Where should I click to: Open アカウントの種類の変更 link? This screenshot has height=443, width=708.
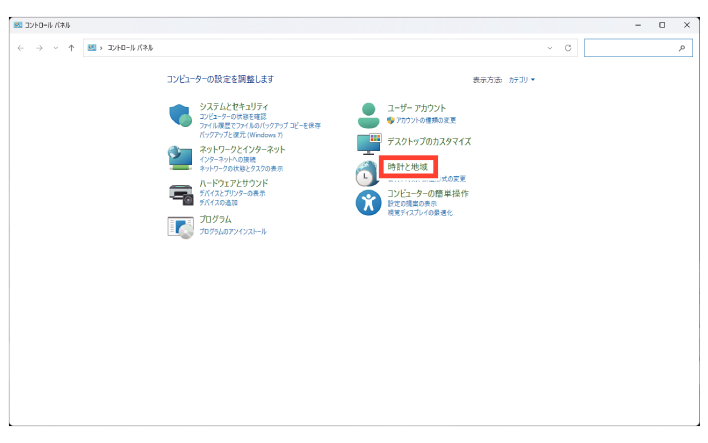pyautogui.click(x=426, y=119)
